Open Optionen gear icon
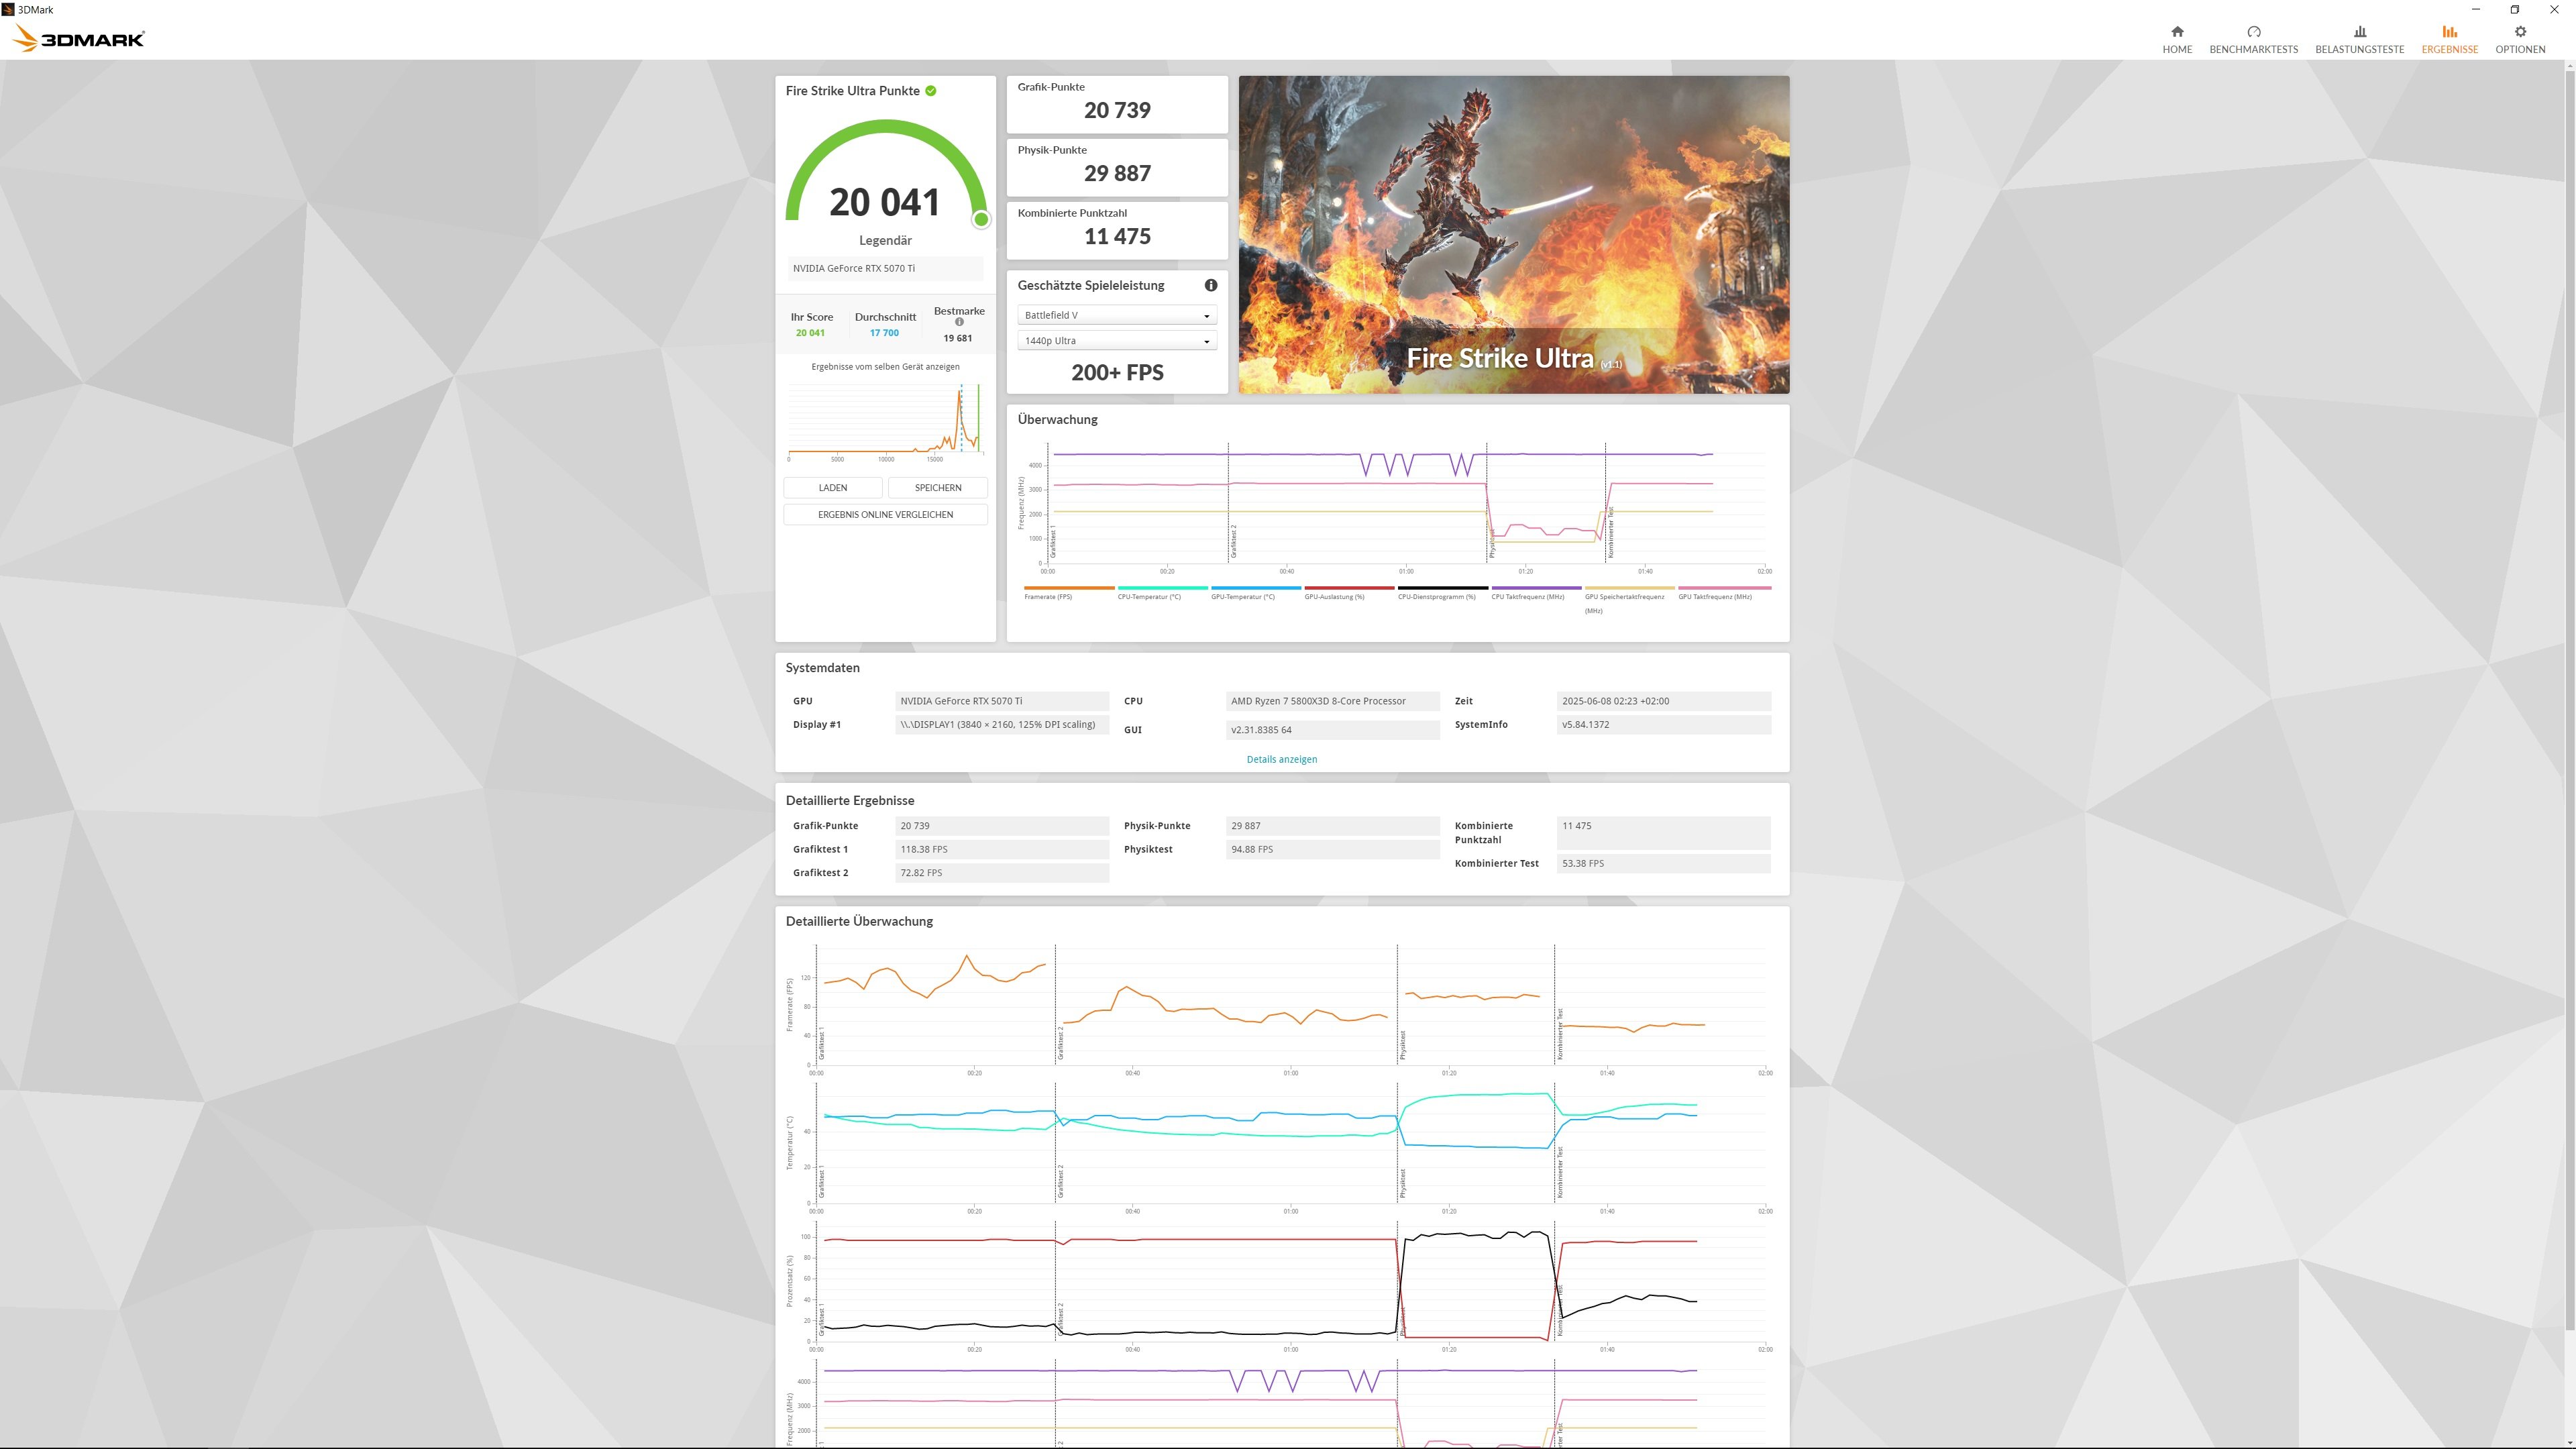Screen dimensions: 2576x1449 (x=2519, y=32)
